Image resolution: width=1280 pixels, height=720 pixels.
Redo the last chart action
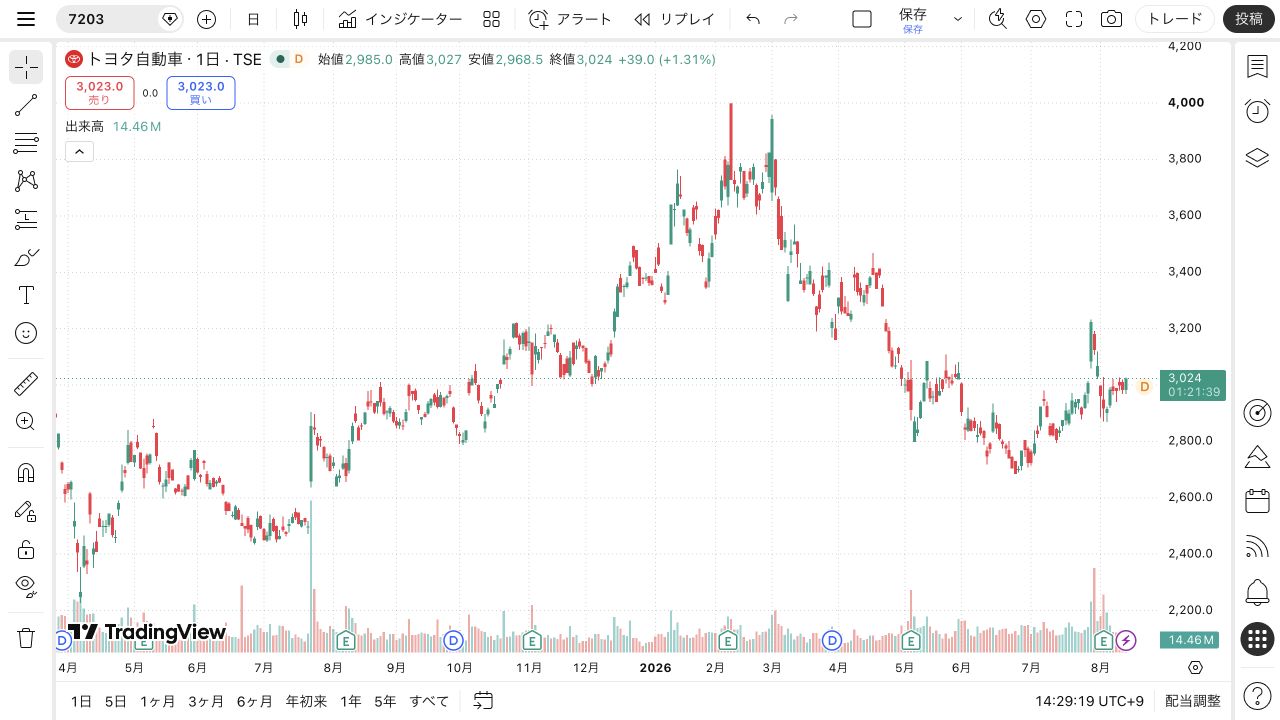(x=791, y=19)
